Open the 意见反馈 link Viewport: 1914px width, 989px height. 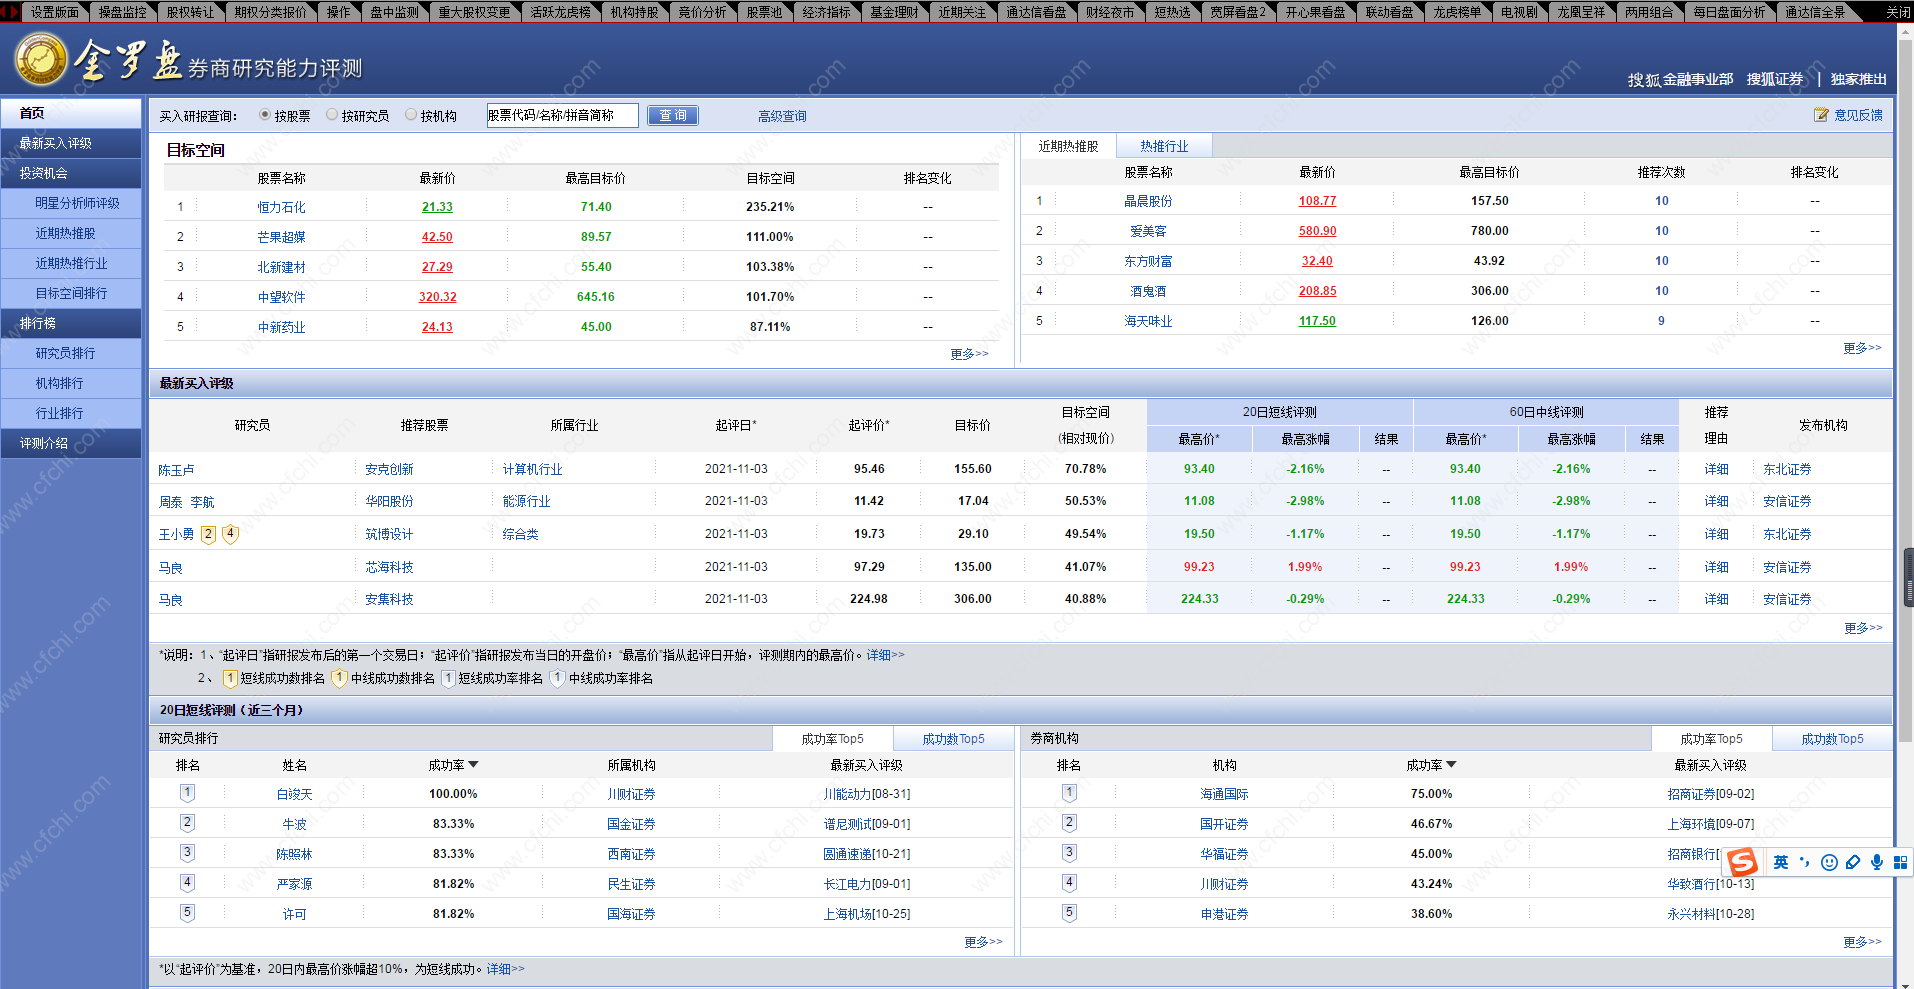(x=1858, y=115)
